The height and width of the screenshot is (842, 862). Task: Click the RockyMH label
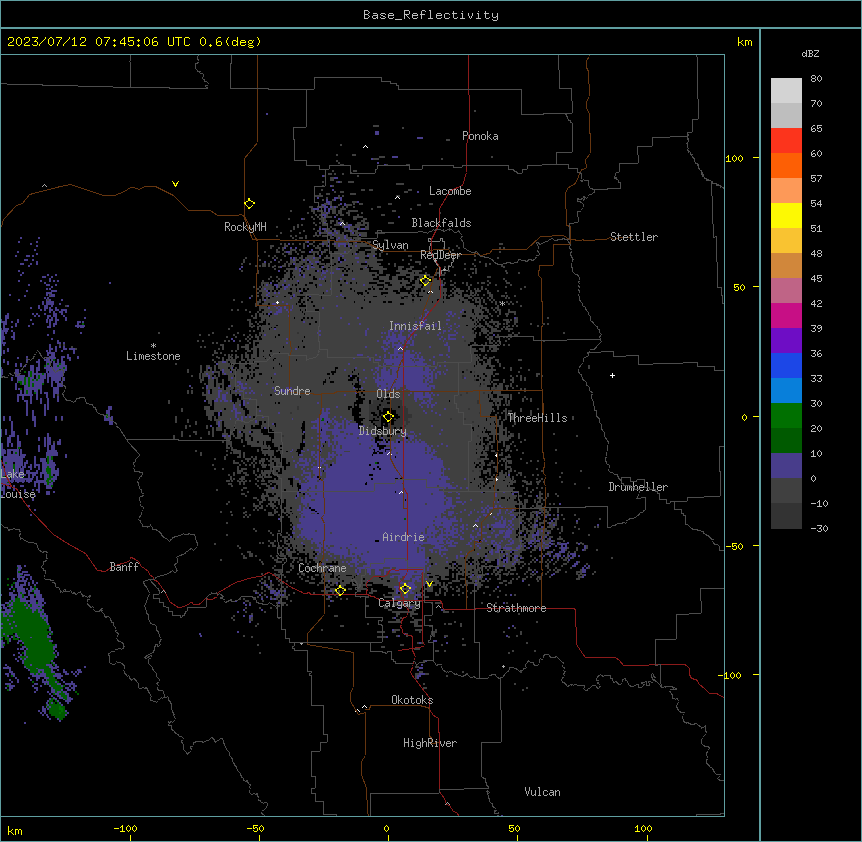point(245,227)
